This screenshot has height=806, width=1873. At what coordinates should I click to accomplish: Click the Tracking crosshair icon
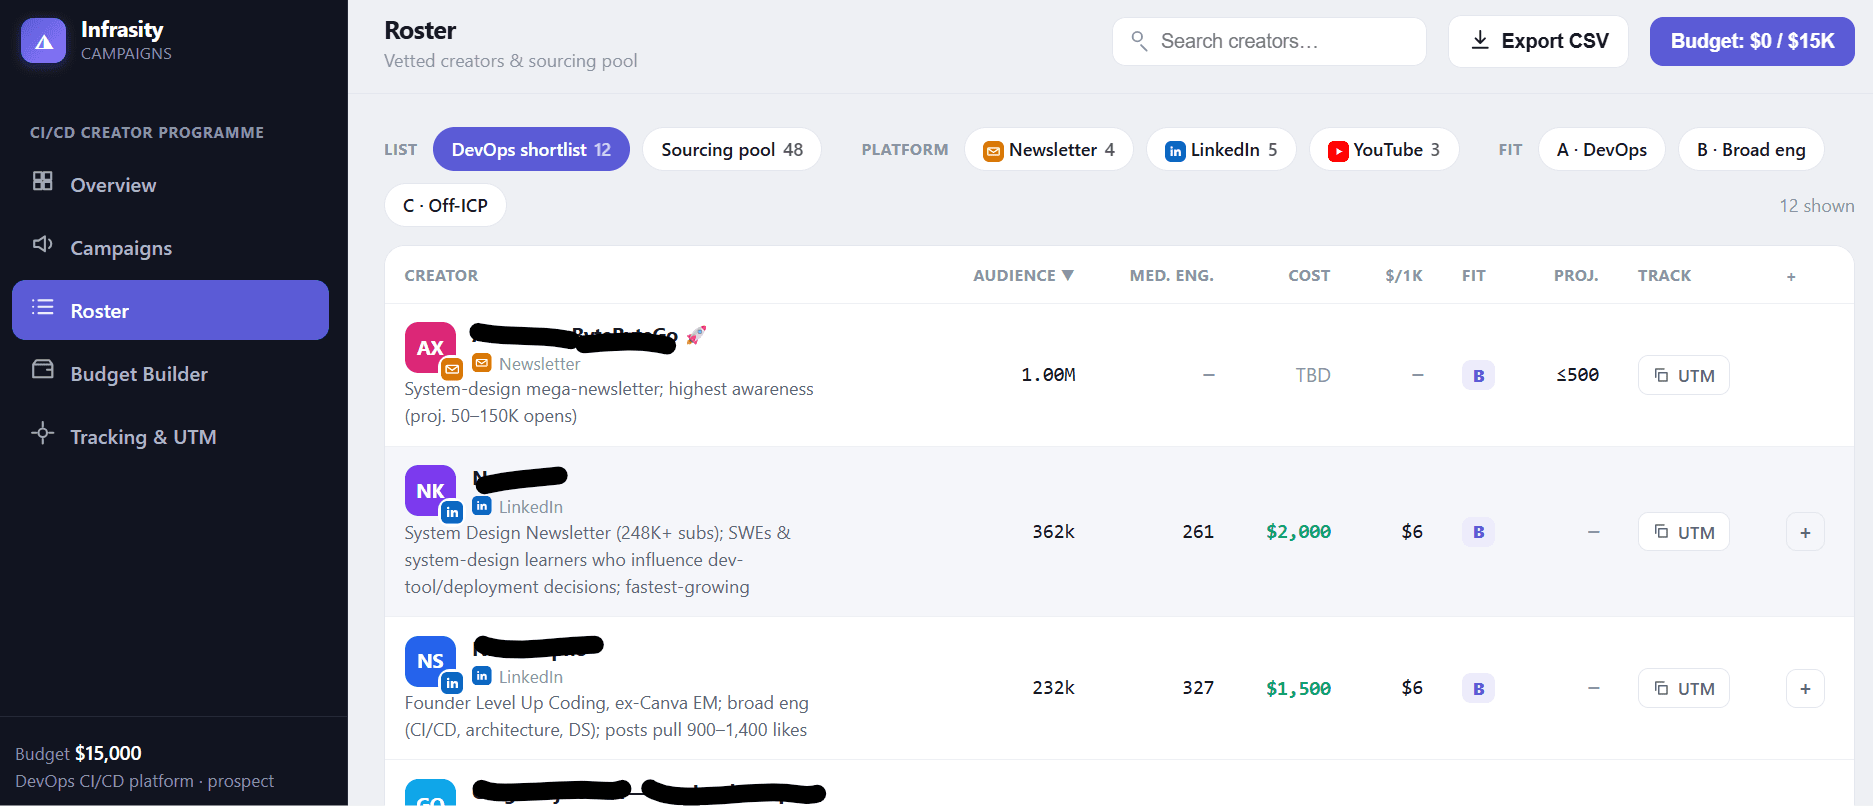click(x=42, y=433)
